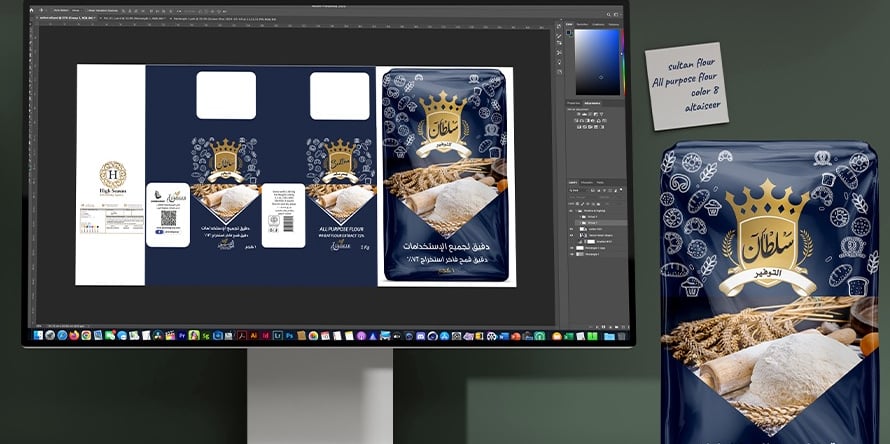Add a Vibrance adjustment layer
The height and width of the screenshot is (444, 890).
coord(602,114)
